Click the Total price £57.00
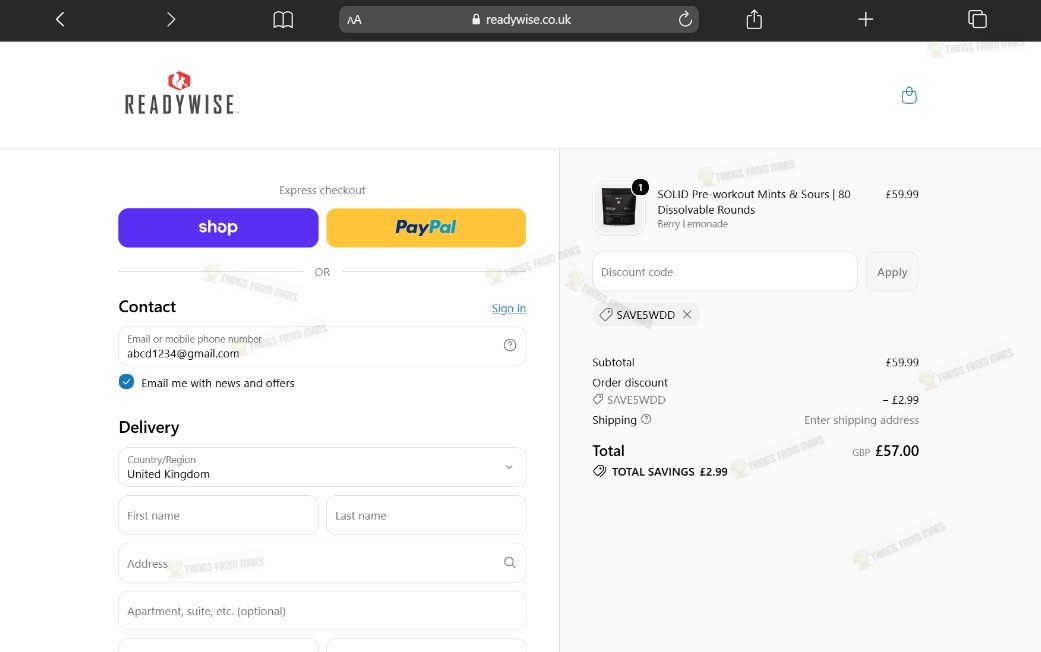 point(897,451)
